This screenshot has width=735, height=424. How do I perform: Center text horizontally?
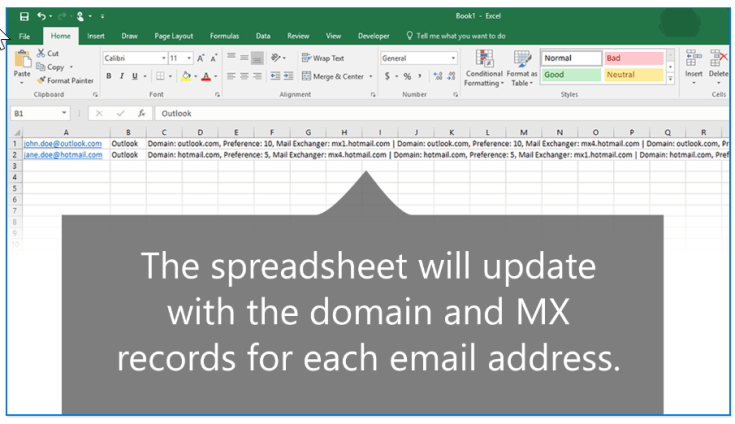click(244, 76)
